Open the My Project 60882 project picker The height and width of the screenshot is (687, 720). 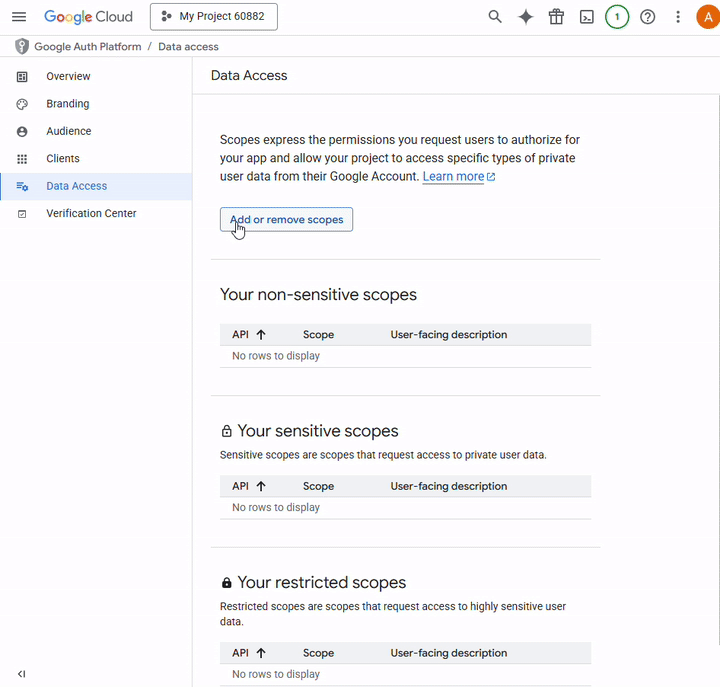click(x=214, y=17)
